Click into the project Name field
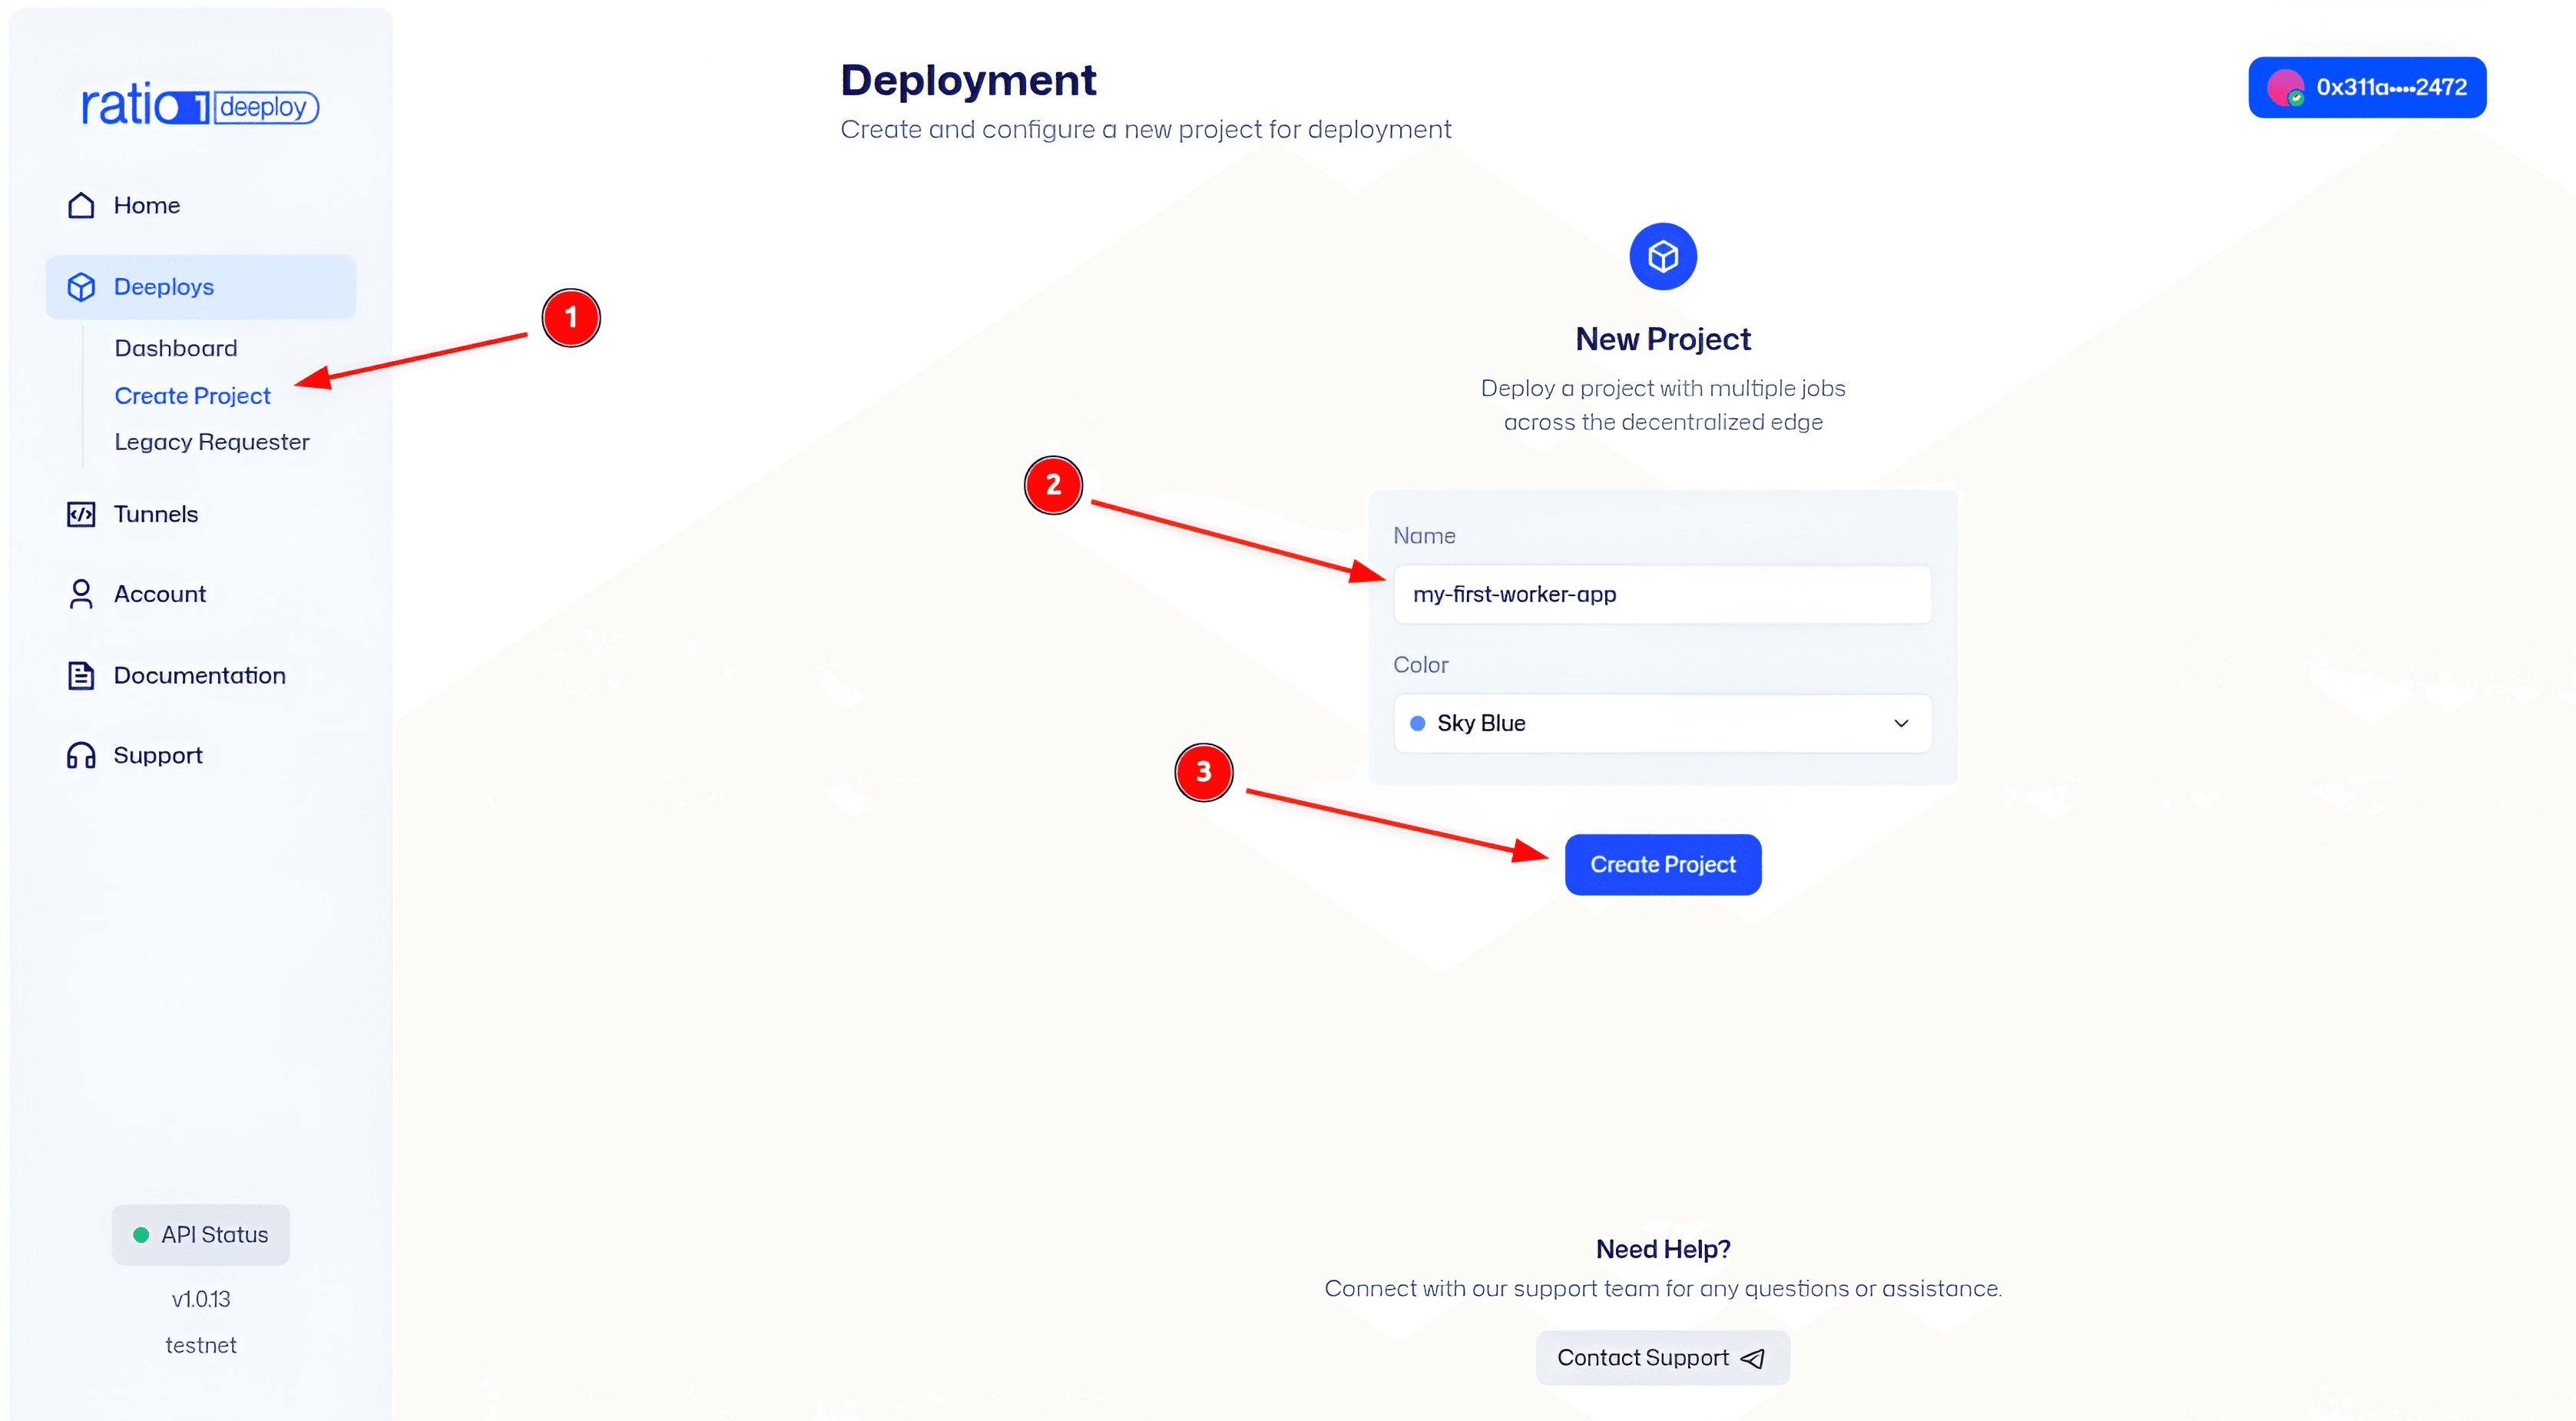The width and height of the screenshot is (2576, 1421). (x=1662, y=594)
